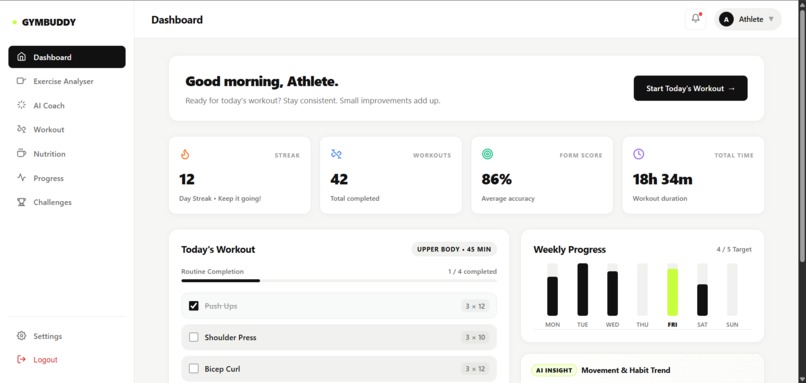
Task: Click the green dot beside the GYMBUDDY logo
Action: pos(15,22)
